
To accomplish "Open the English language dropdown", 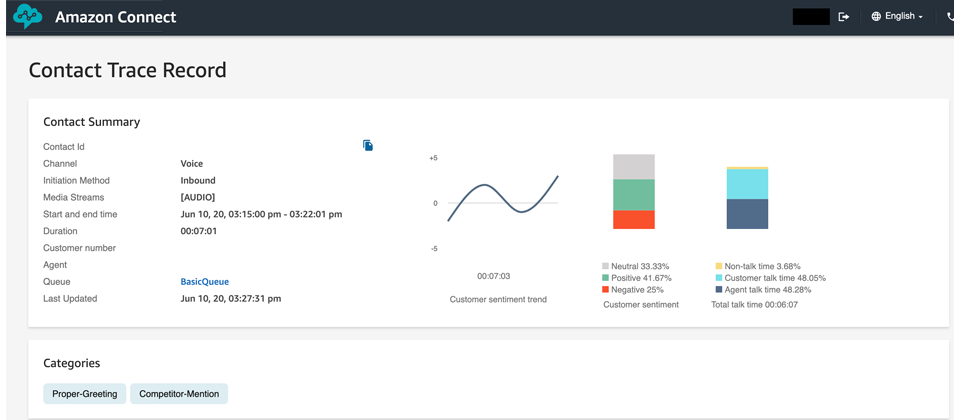I will 897,17.
